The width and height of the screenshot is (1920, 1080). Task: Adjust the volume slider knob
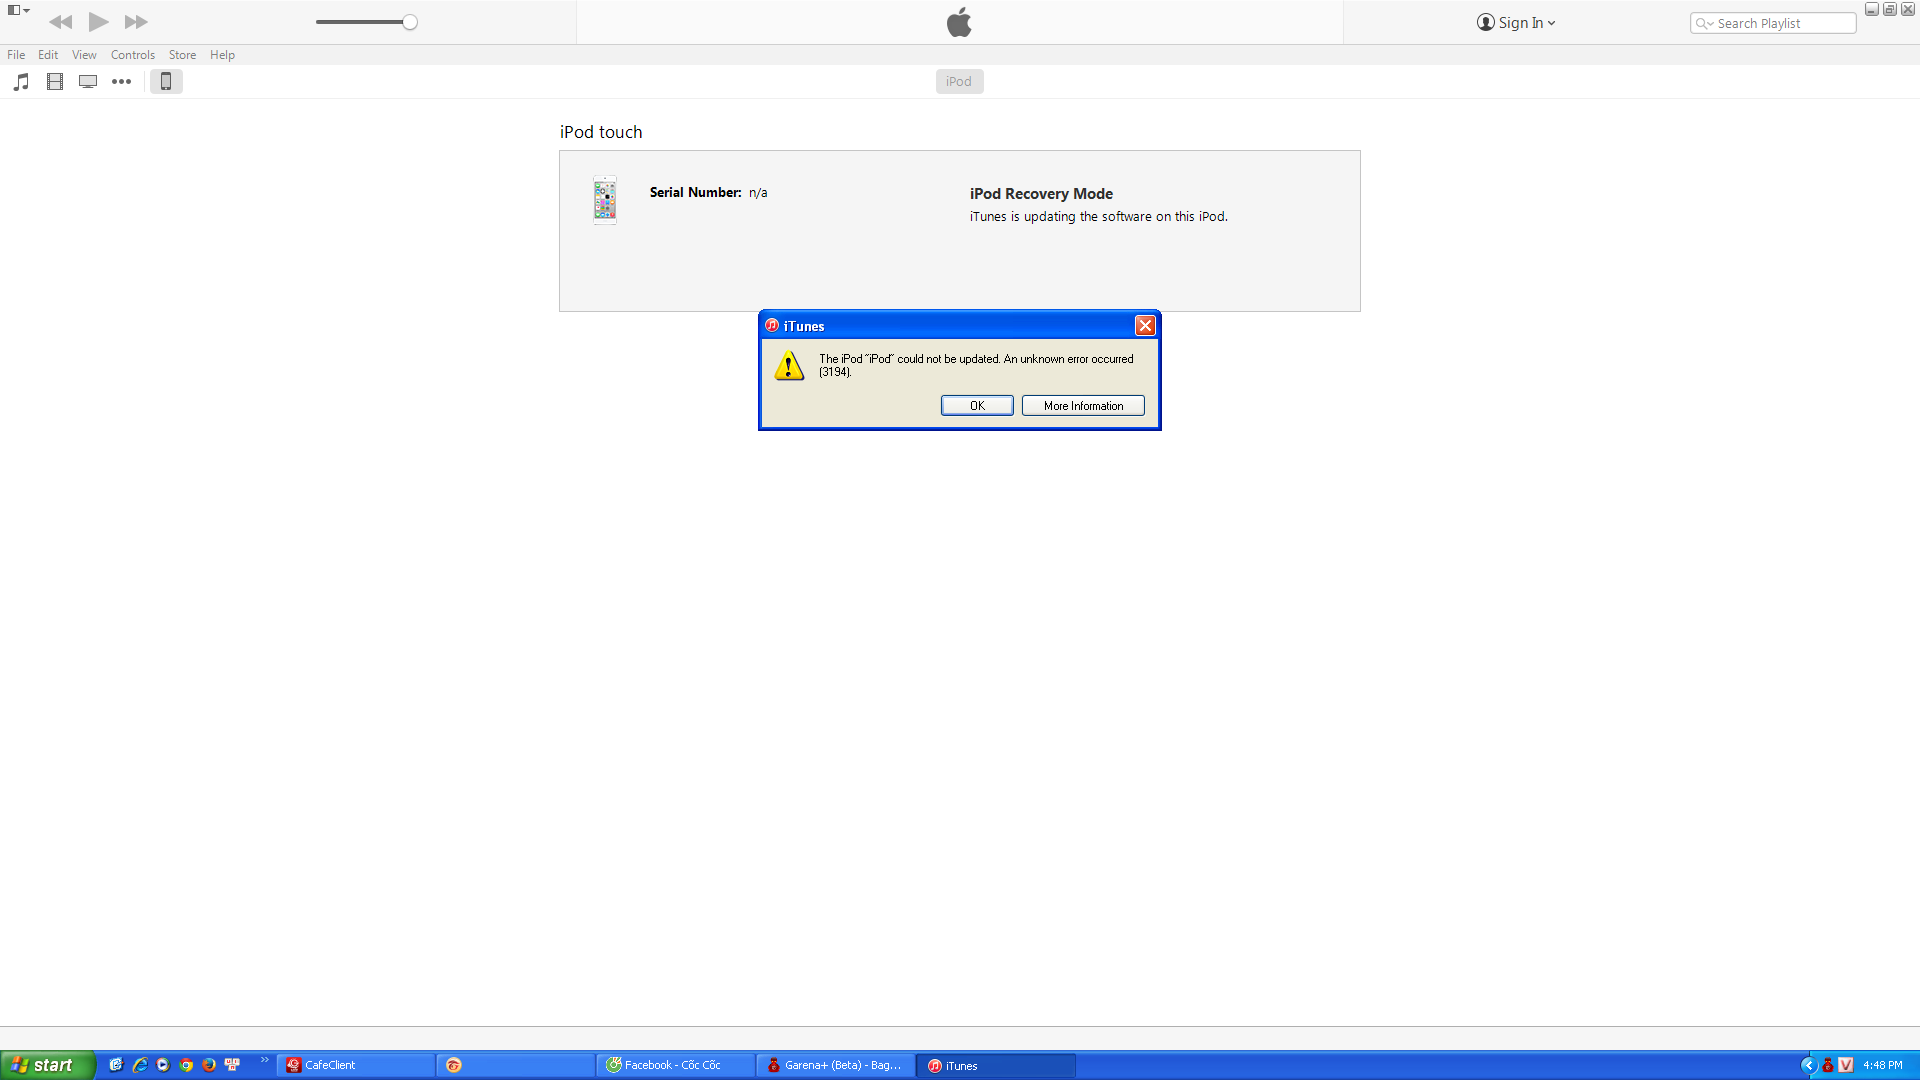(410, 22)
